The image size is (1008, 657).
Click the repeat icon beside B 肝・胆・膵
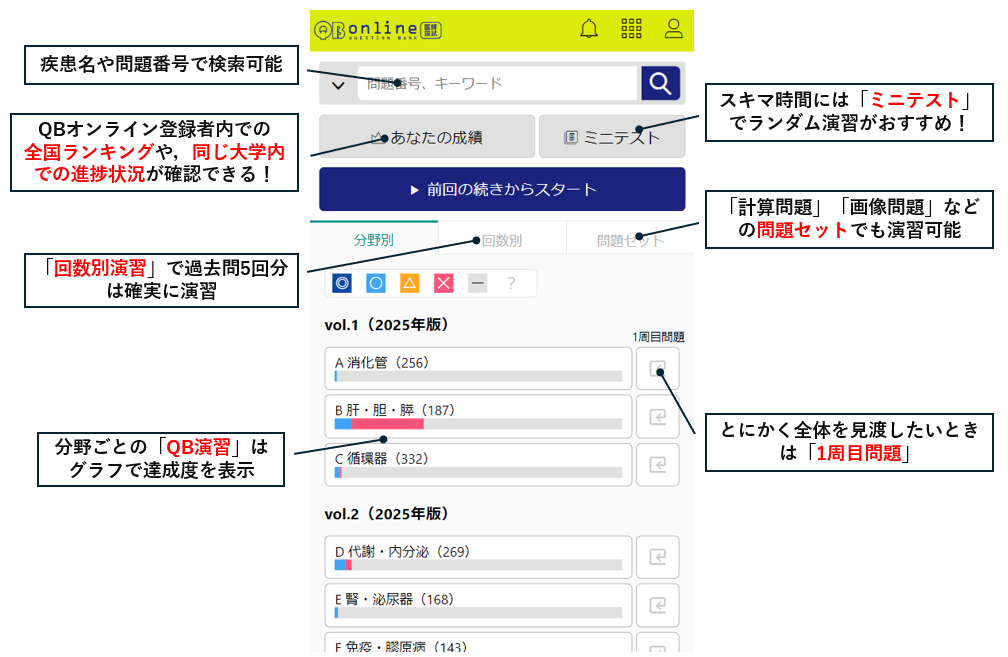tap(658, 416)
